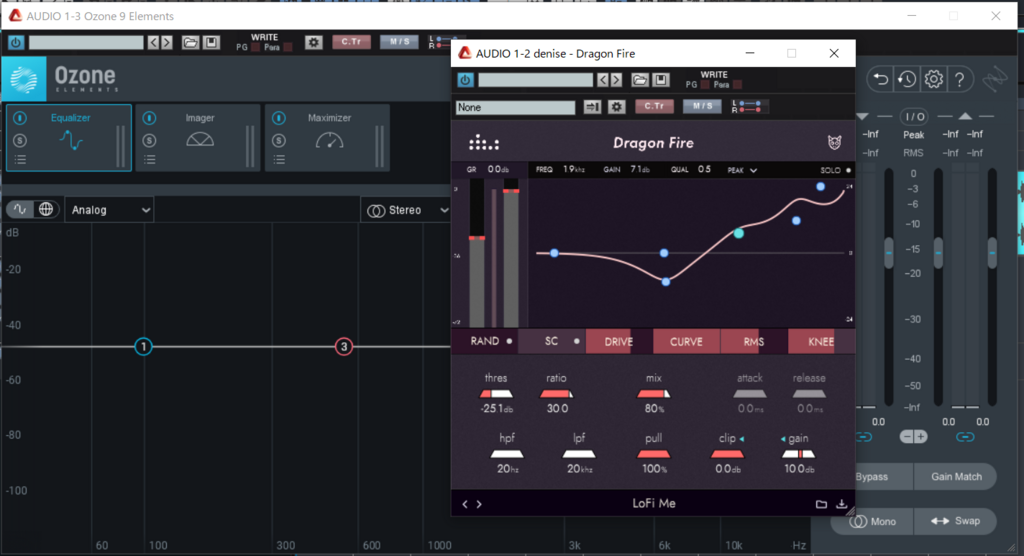Open preset folder in Ozone host toolbar
Image resolution: width=1024 pixels, height=556 pixels.
(x=190, y=42)
